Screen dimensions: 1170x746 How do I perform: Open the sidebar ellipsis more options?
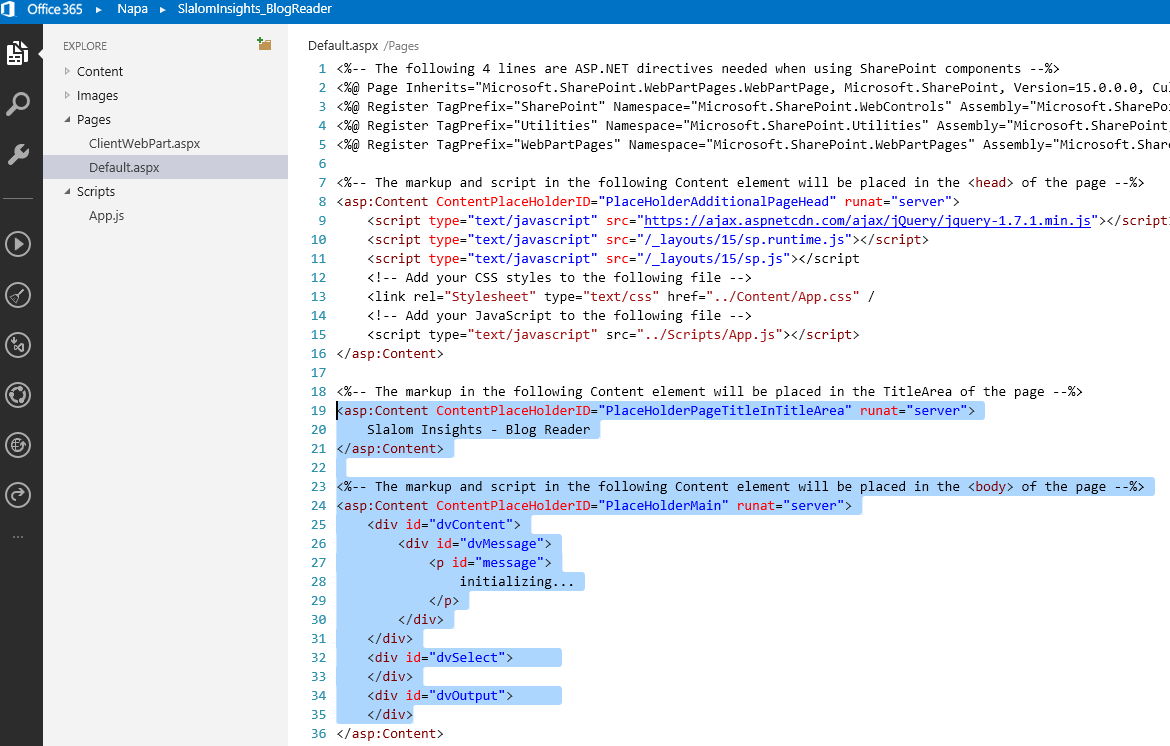click(18, 537)
